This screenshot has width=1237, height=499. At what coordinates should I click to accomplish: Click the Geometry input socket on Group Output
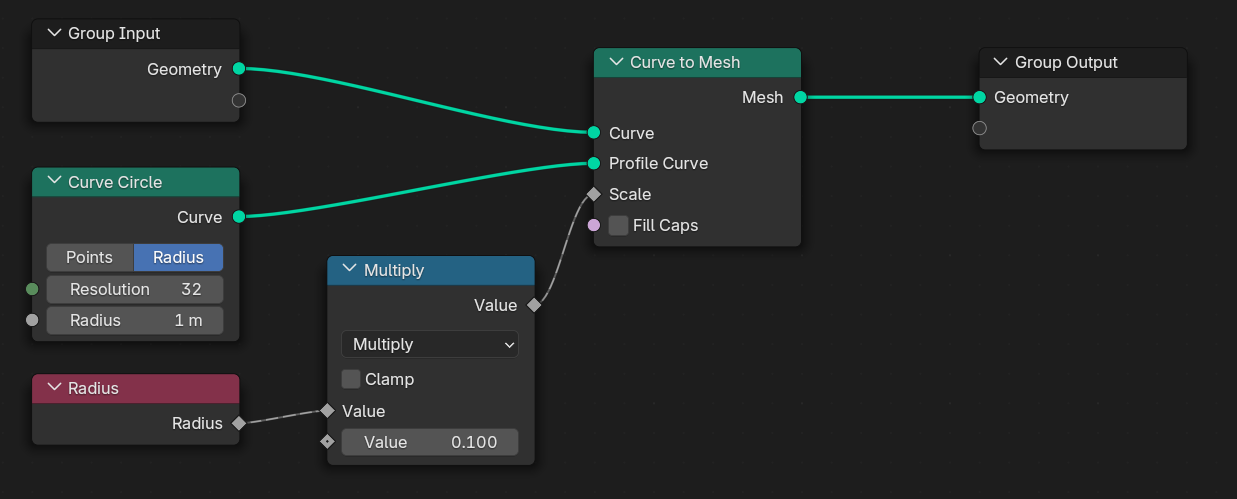click(x=979, y=97)
